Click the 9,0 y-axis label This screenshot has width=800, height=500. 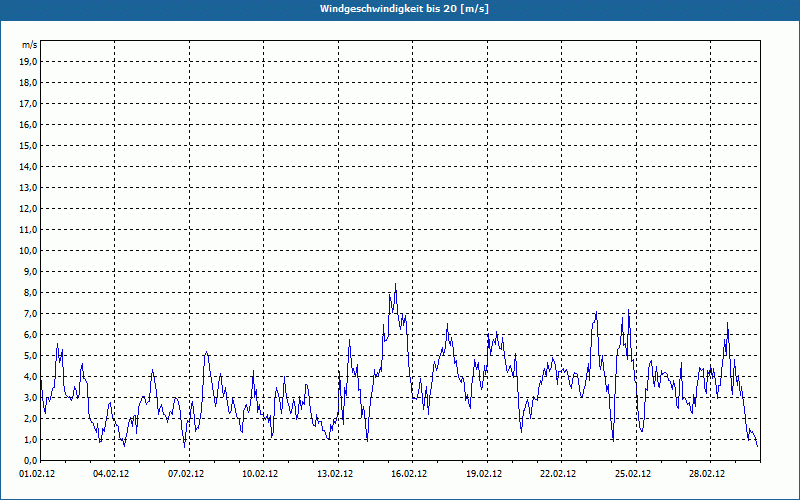coord(30,271)
